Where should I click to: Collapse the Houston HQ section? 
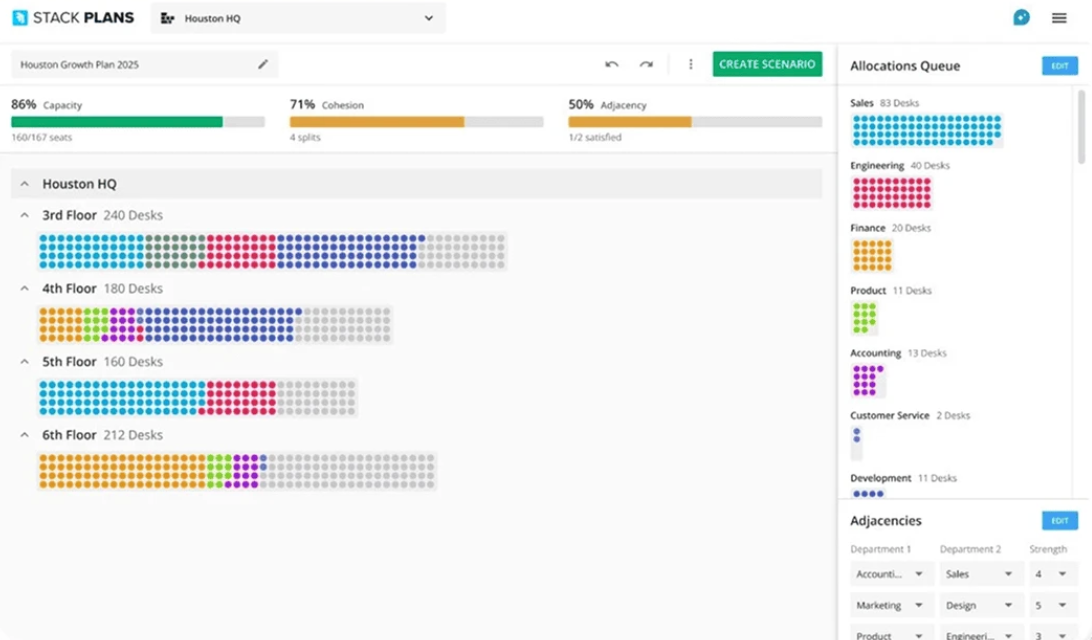click(24, 184)
